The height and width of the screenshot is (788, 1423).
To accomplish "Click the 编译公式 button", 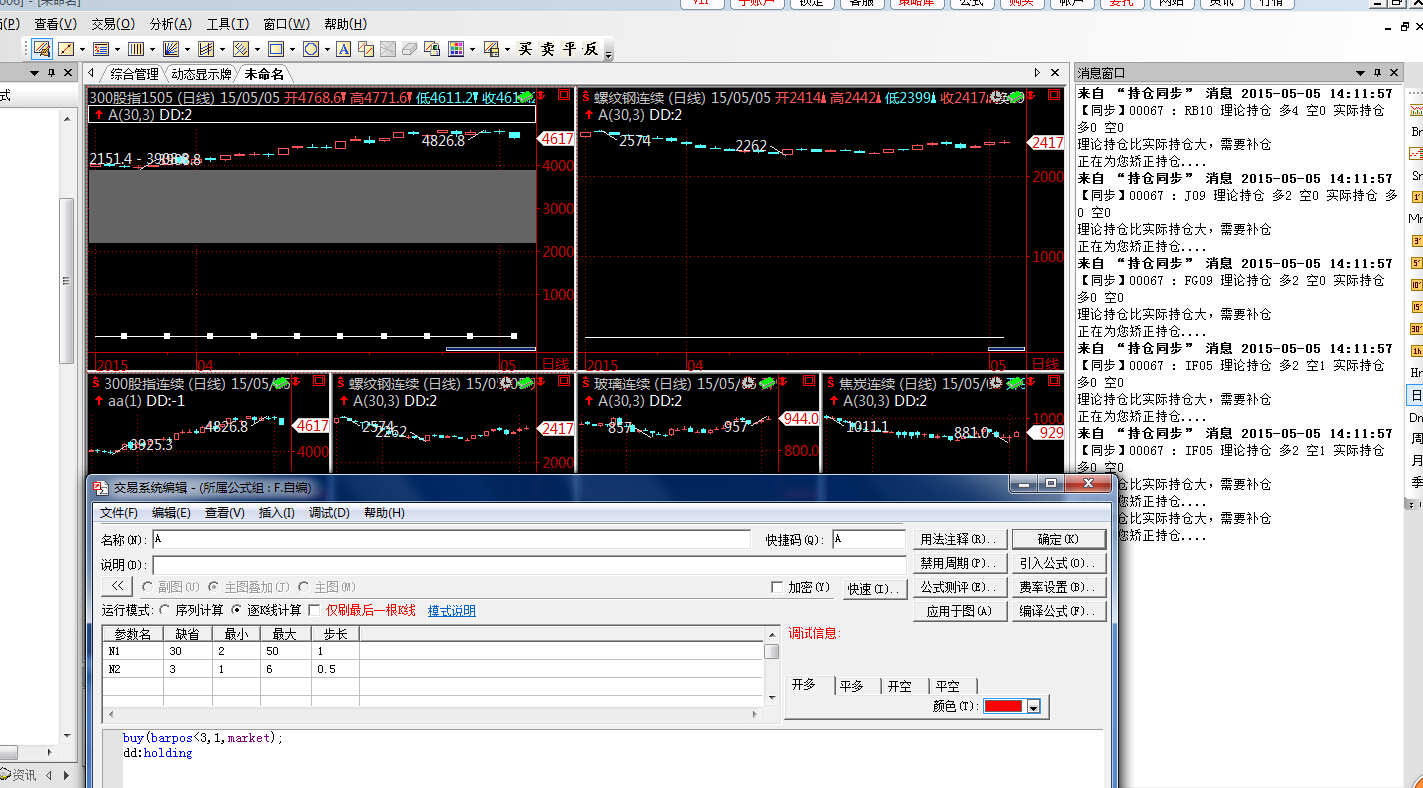I will coord(1059,611).
